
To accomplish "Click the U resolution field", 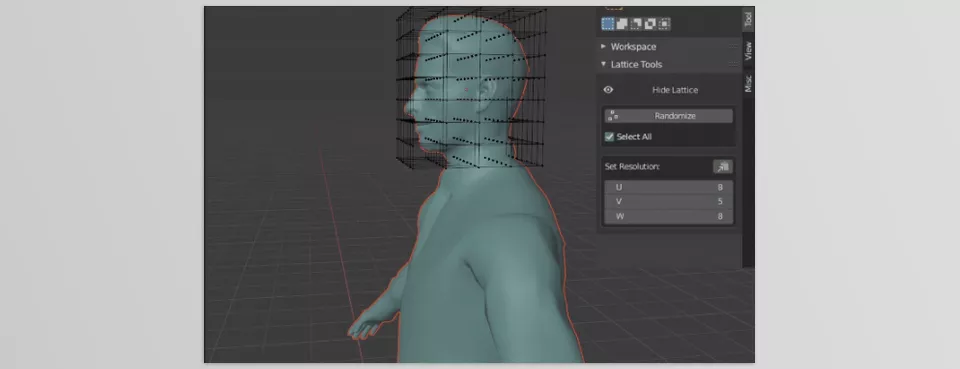I will pos(669,187).
